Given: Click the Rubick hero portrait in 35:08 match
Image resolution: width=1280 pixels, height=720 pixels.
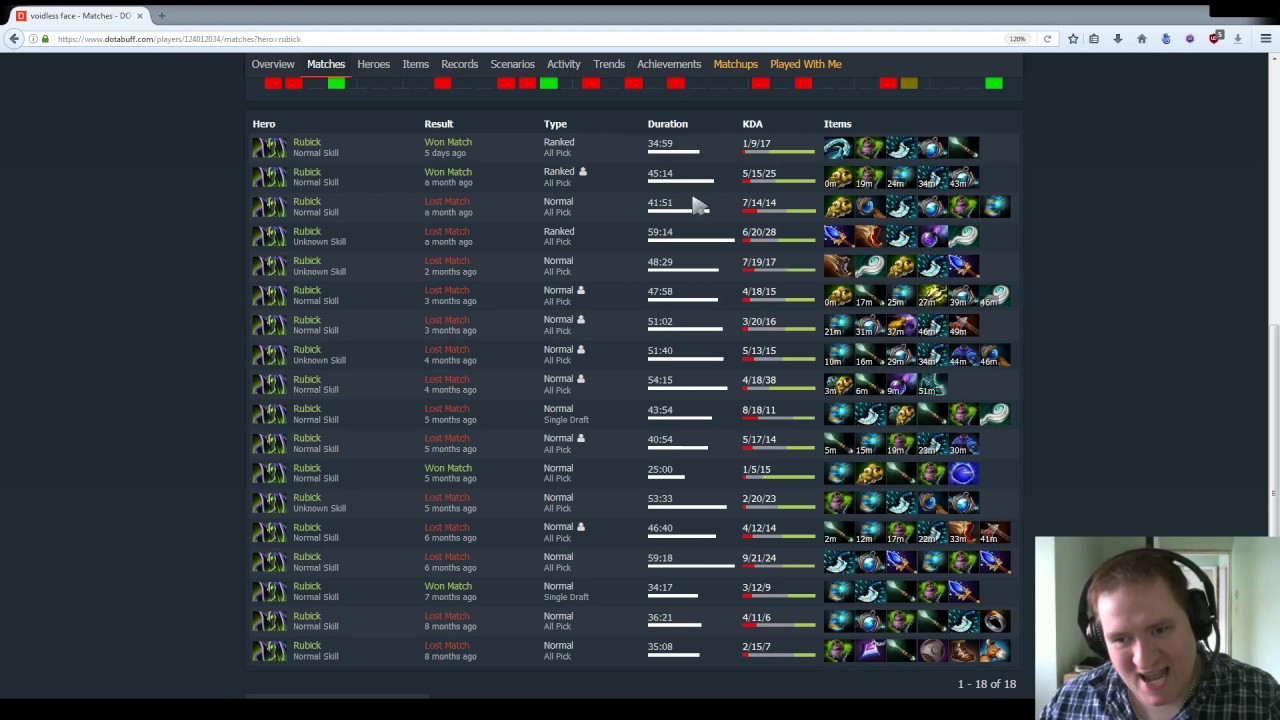Looking at the screenshot, I should pyautogui.click(x=269, y=651).
